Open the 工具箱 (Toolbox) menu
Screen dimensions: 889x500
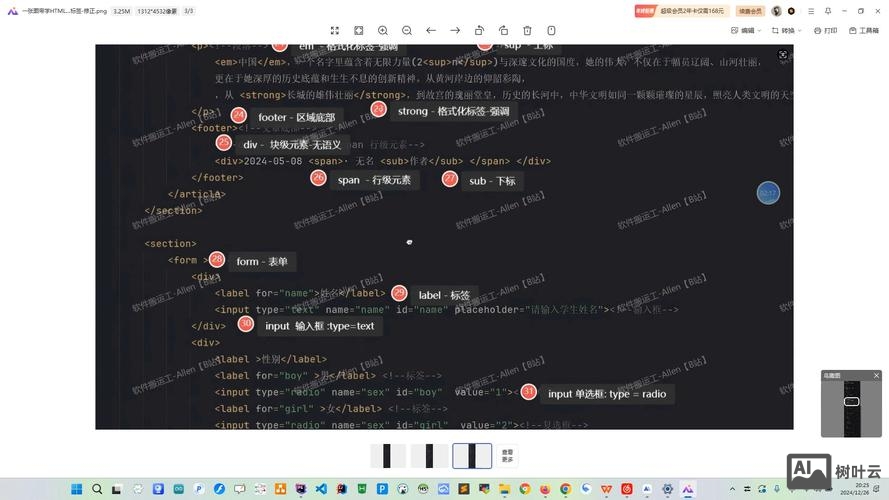tap(863, 31)
